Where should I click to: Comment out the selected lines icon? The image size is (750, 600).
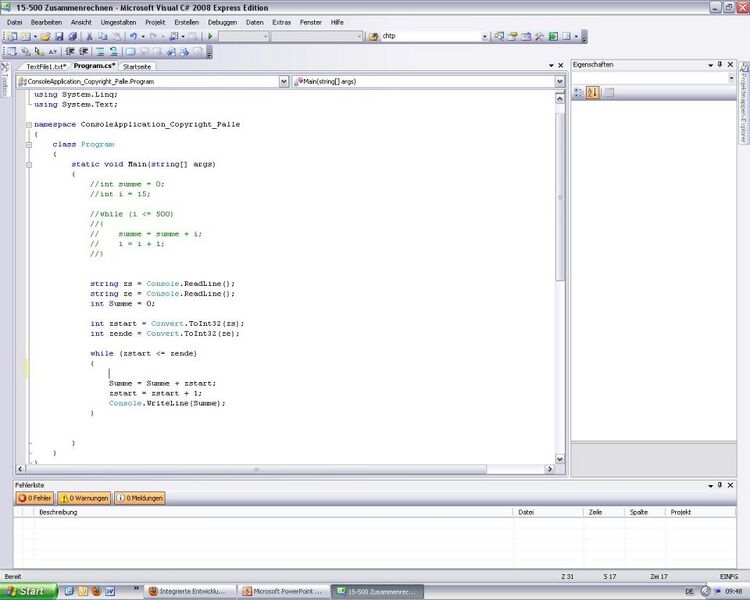pos(100,52)
